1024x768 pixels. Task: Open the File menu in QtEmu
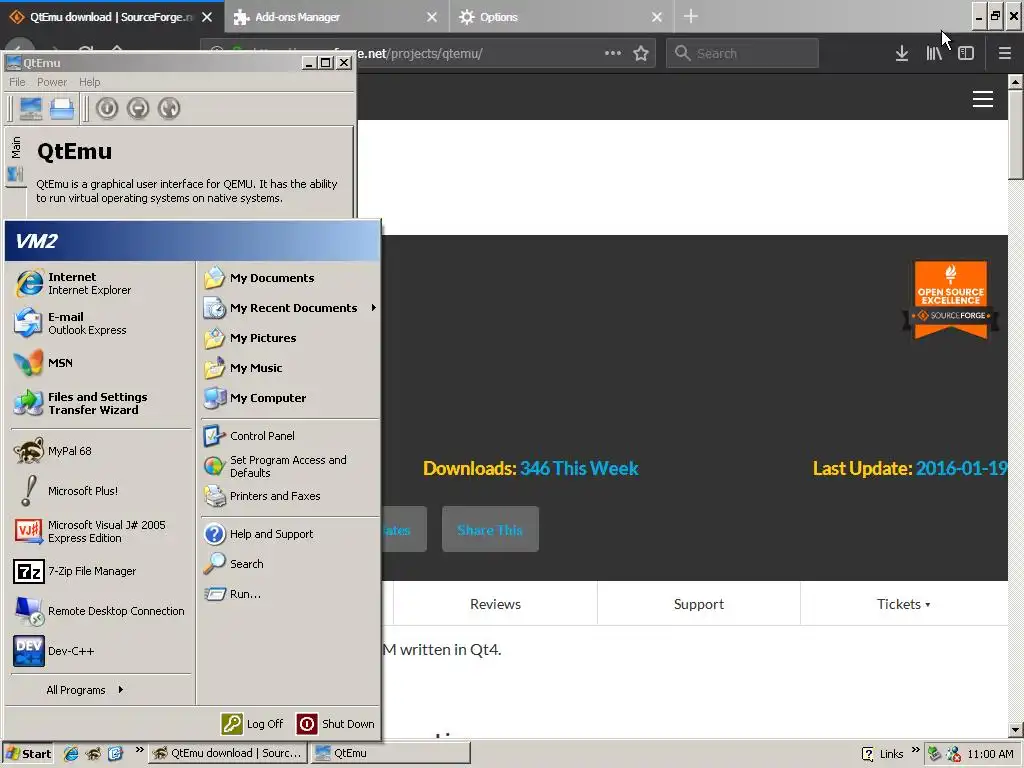point(17,82)
